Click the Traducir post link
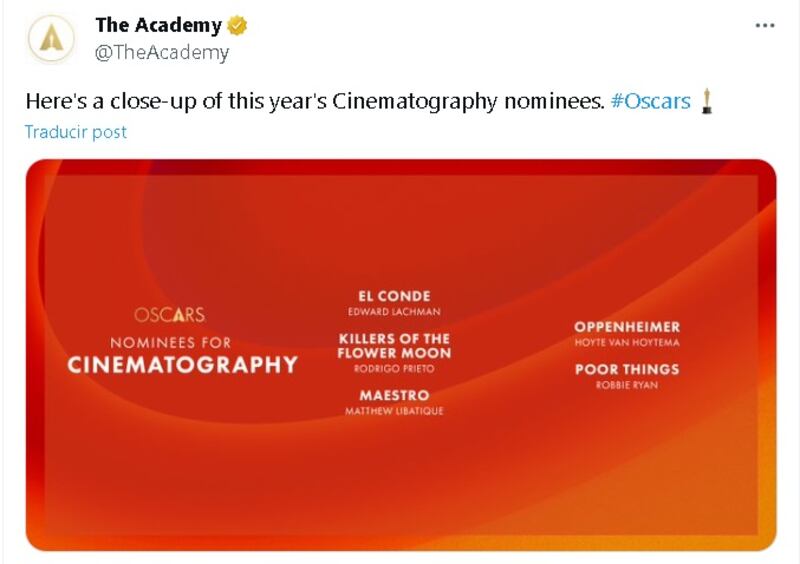 [76, 132]
